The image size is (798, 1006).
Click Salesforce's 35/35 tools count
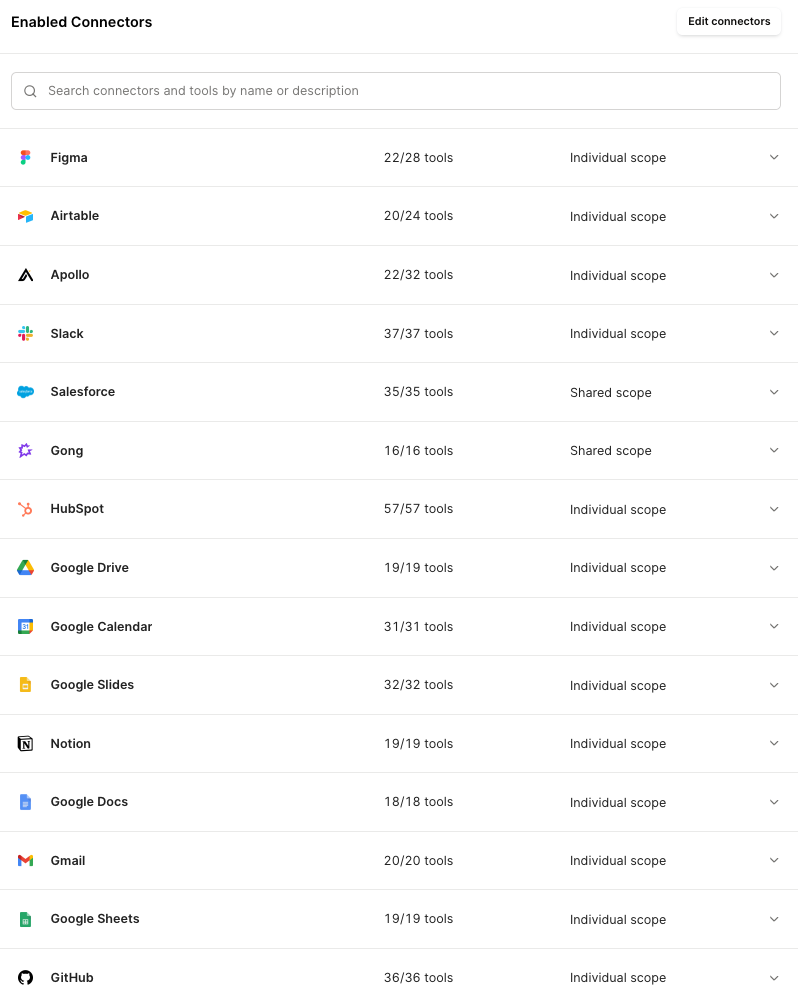418,392
